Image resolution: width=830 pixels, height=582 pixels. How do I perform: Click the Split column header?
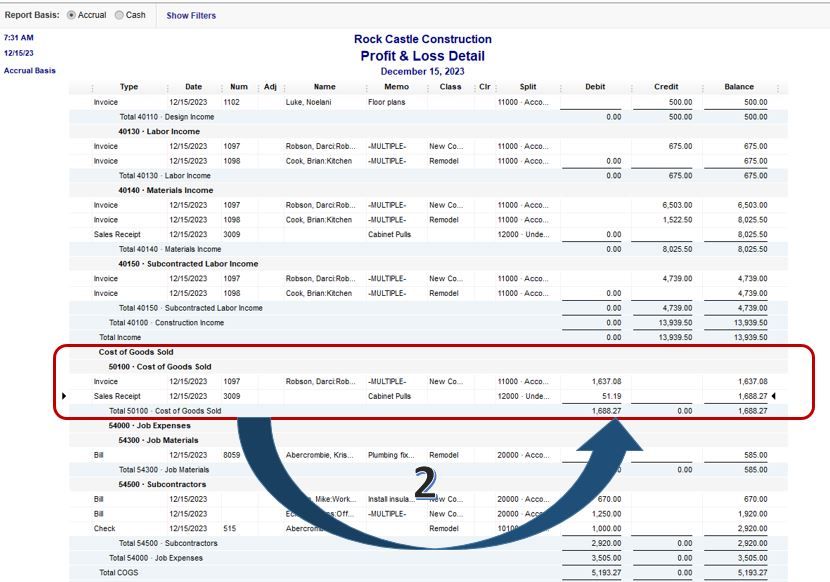pos(528,87)
